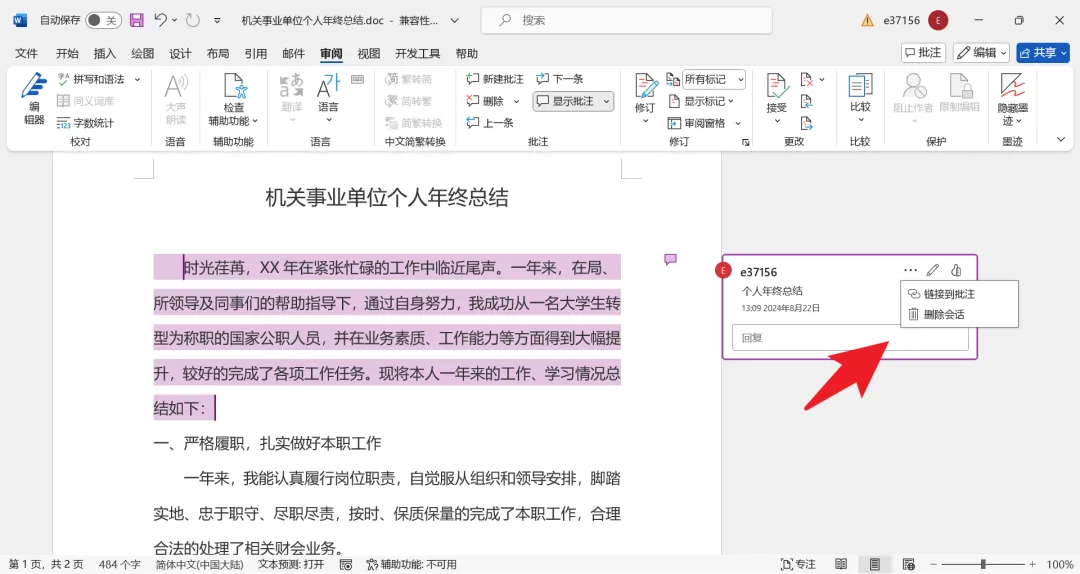Click the Save icon in title bar
The height and width of the screenshot is (574, 1080).
136,20
